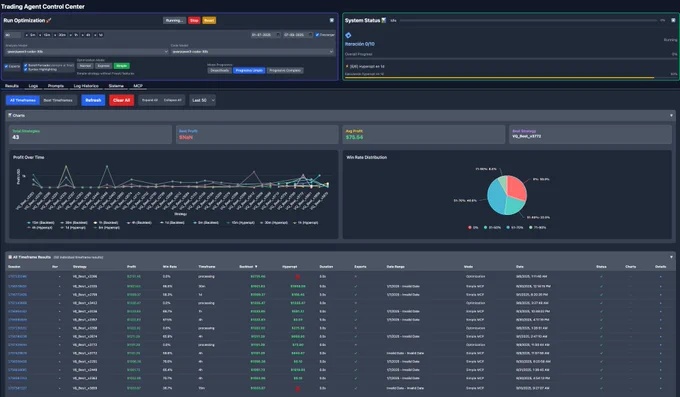Click the hourglass icon beside System Status
The width and height of the screenshot is (680, 397).
tap(384, 20)
